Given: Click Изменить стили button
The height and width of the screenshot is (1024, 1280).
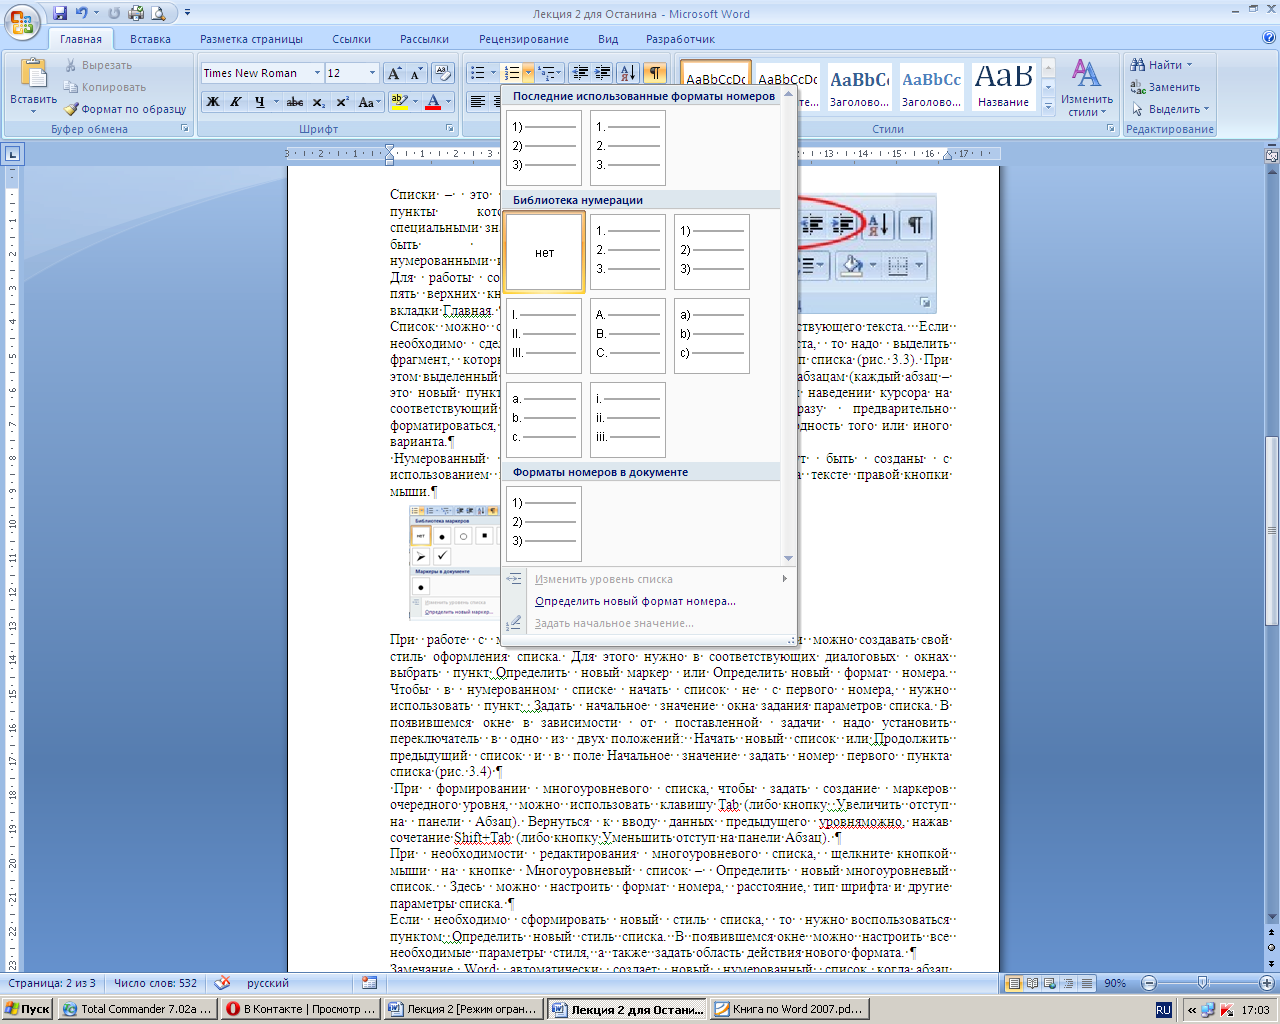Looking at the screenshot, I should coord(1087,87).
